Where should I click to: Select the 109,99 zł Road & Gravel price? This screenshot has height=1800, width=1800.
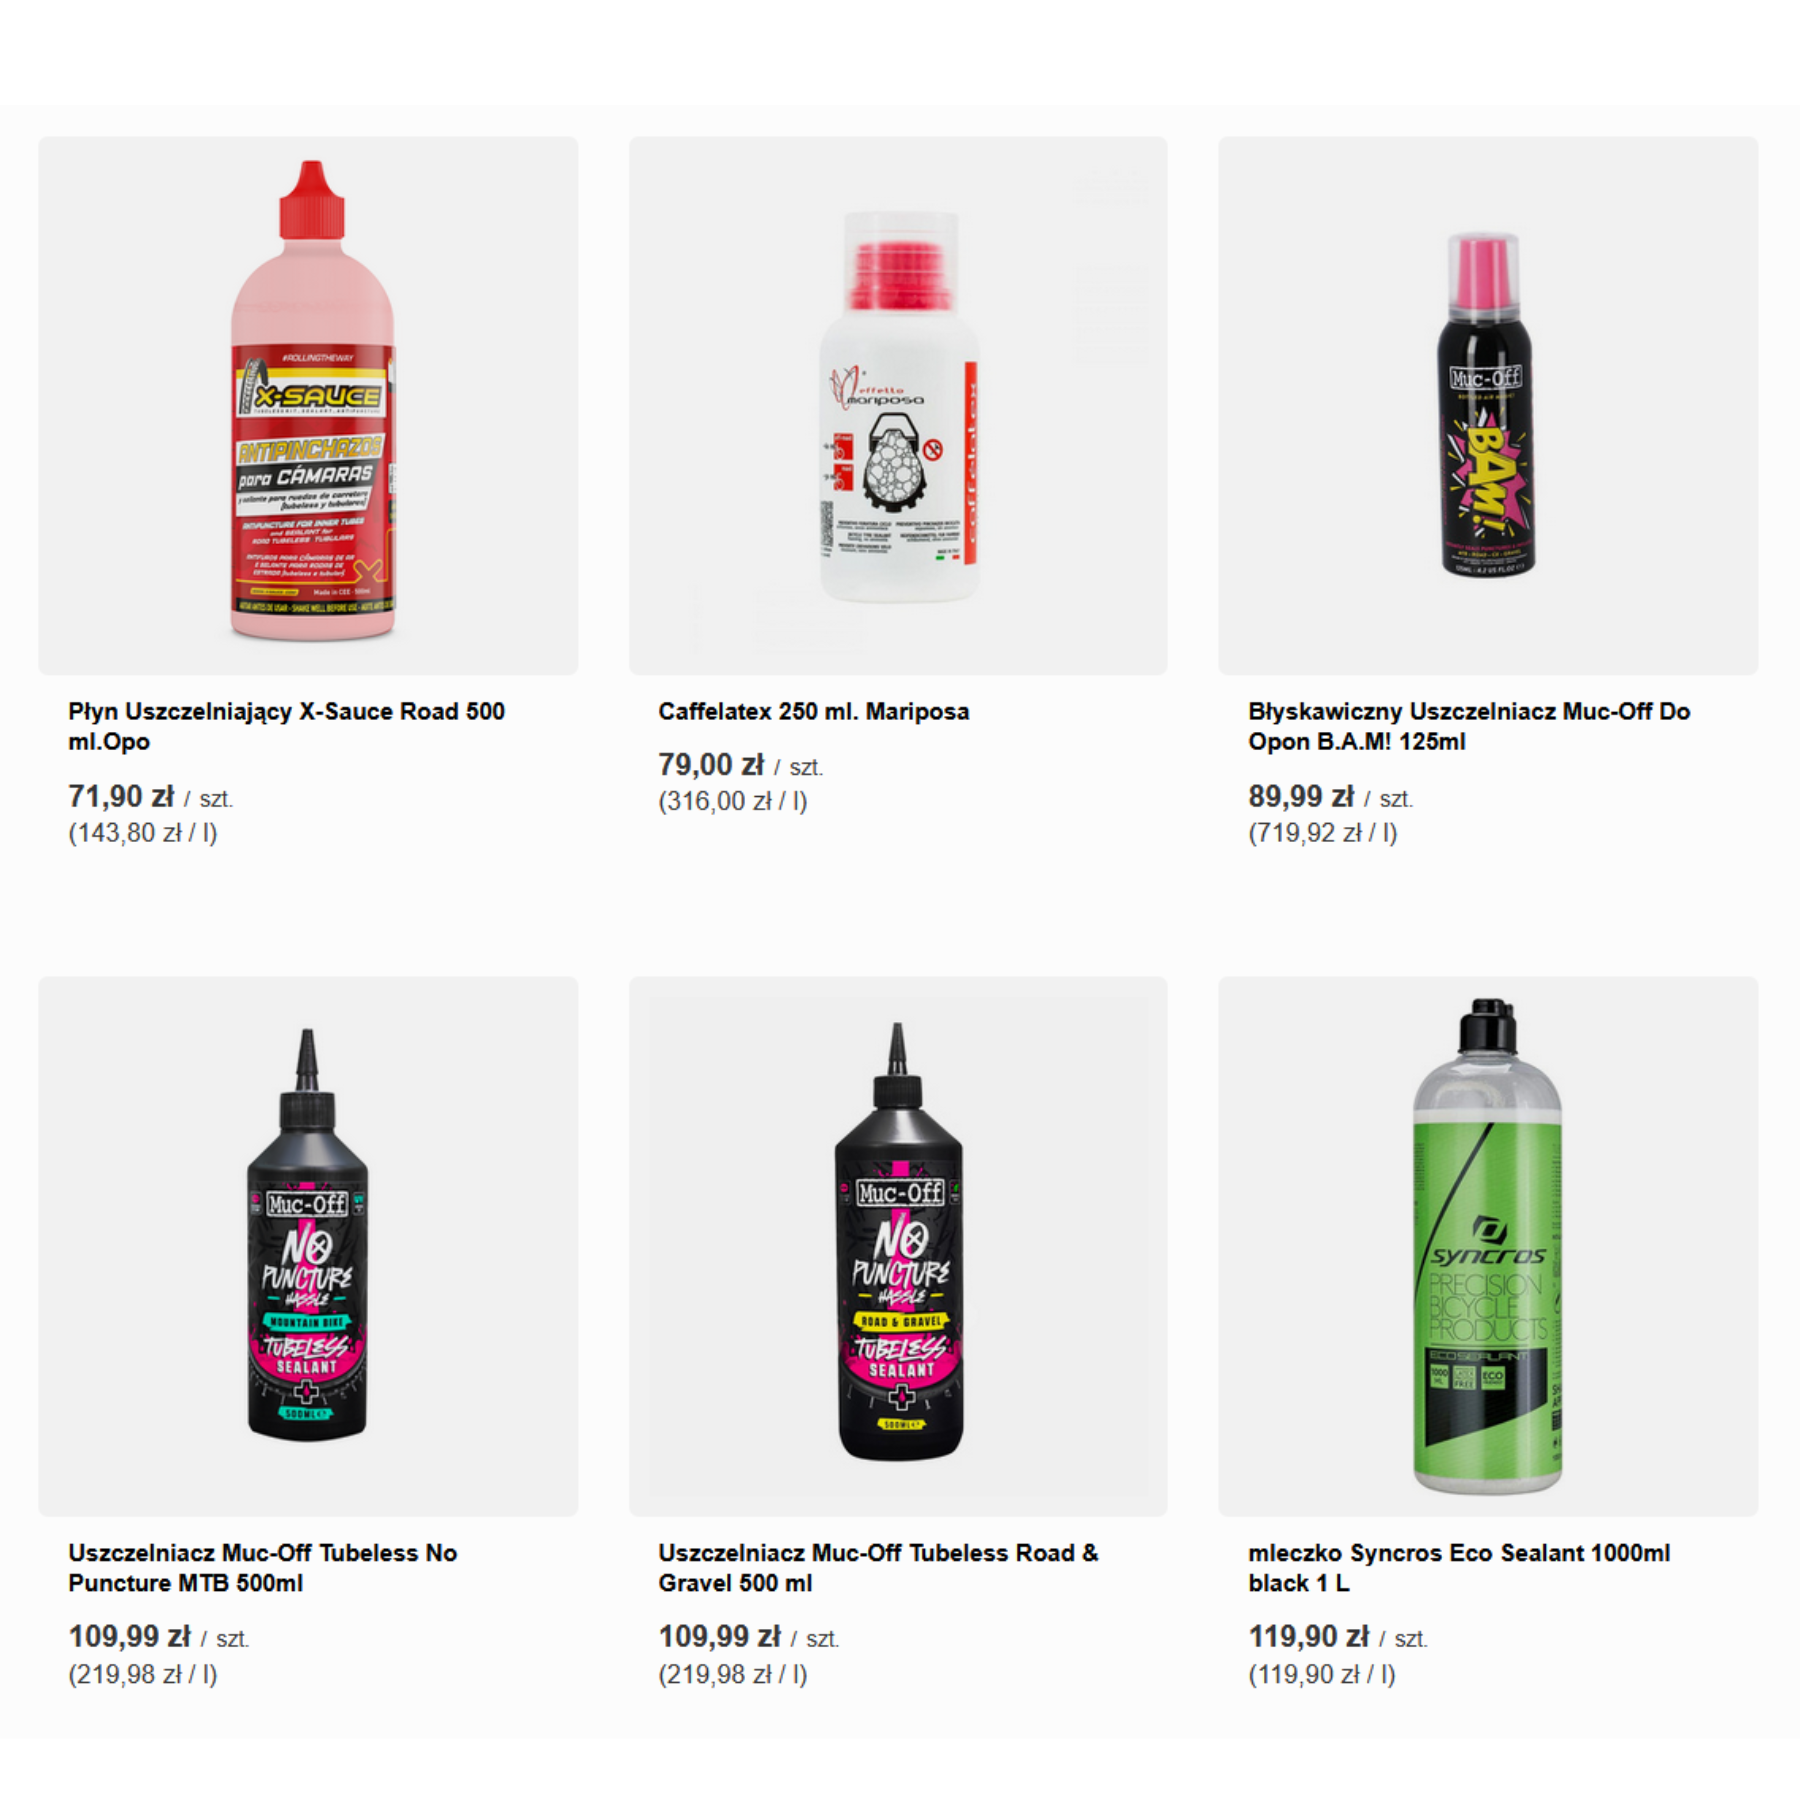[x=719, y=1637]
